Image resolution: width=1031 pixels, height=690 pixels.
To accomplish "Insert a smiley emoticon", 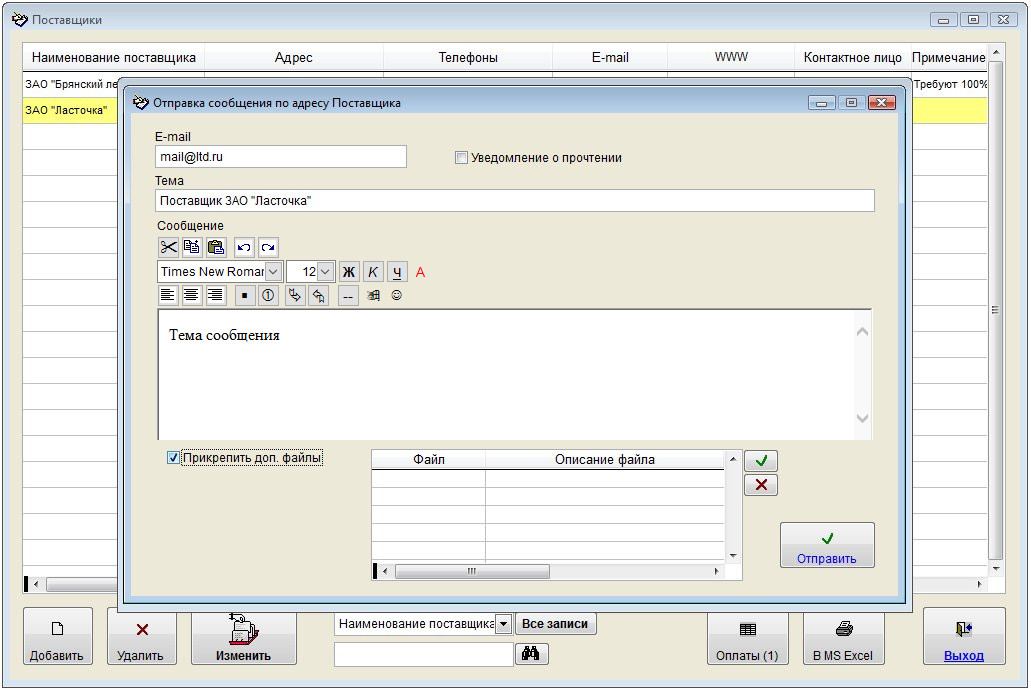I will pos(396,296).
